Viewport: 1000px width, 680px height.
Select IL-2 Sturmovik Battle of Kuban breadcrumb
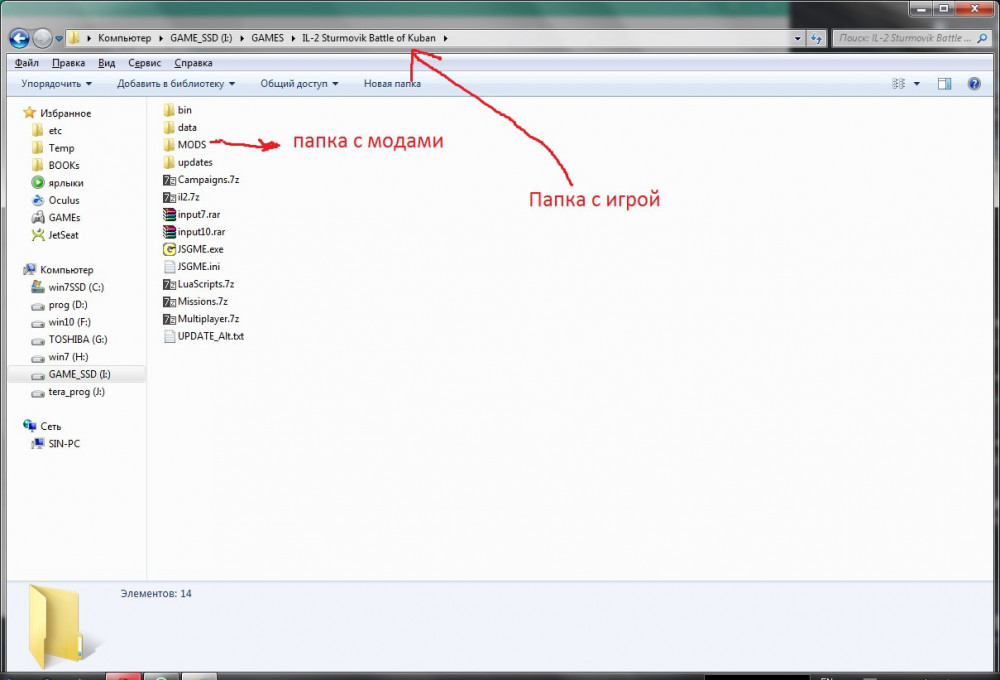tap(369, 38)
